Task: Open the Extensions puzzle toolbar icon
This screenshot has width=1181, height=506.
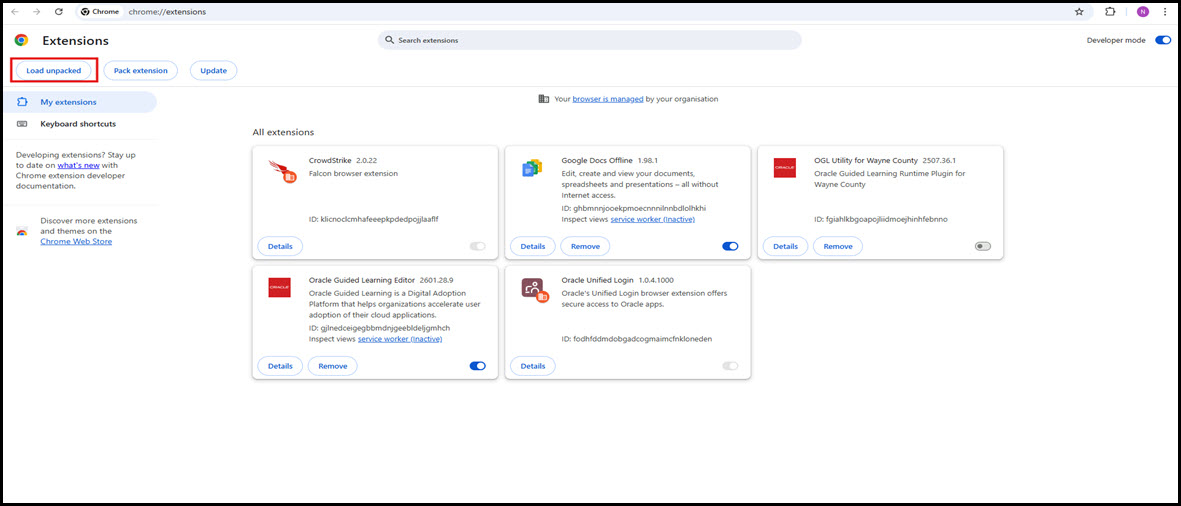Action: point(1110,12)
